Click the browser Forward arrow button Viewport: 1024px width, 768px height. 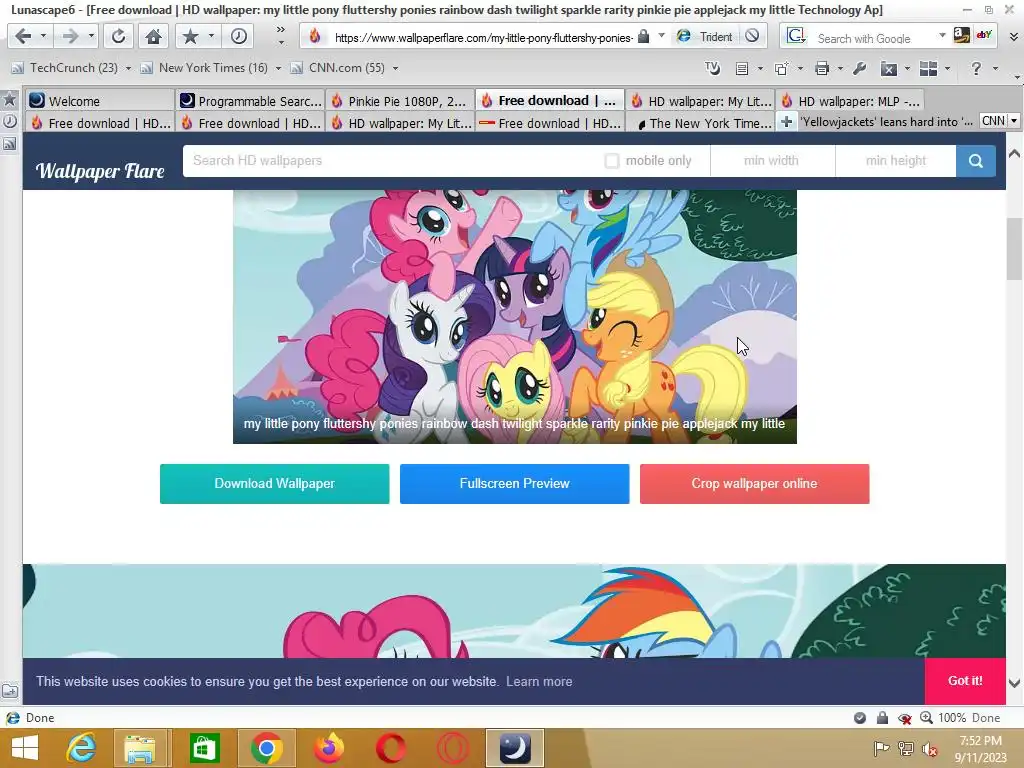pyautogui.click(x=70, y=36)
